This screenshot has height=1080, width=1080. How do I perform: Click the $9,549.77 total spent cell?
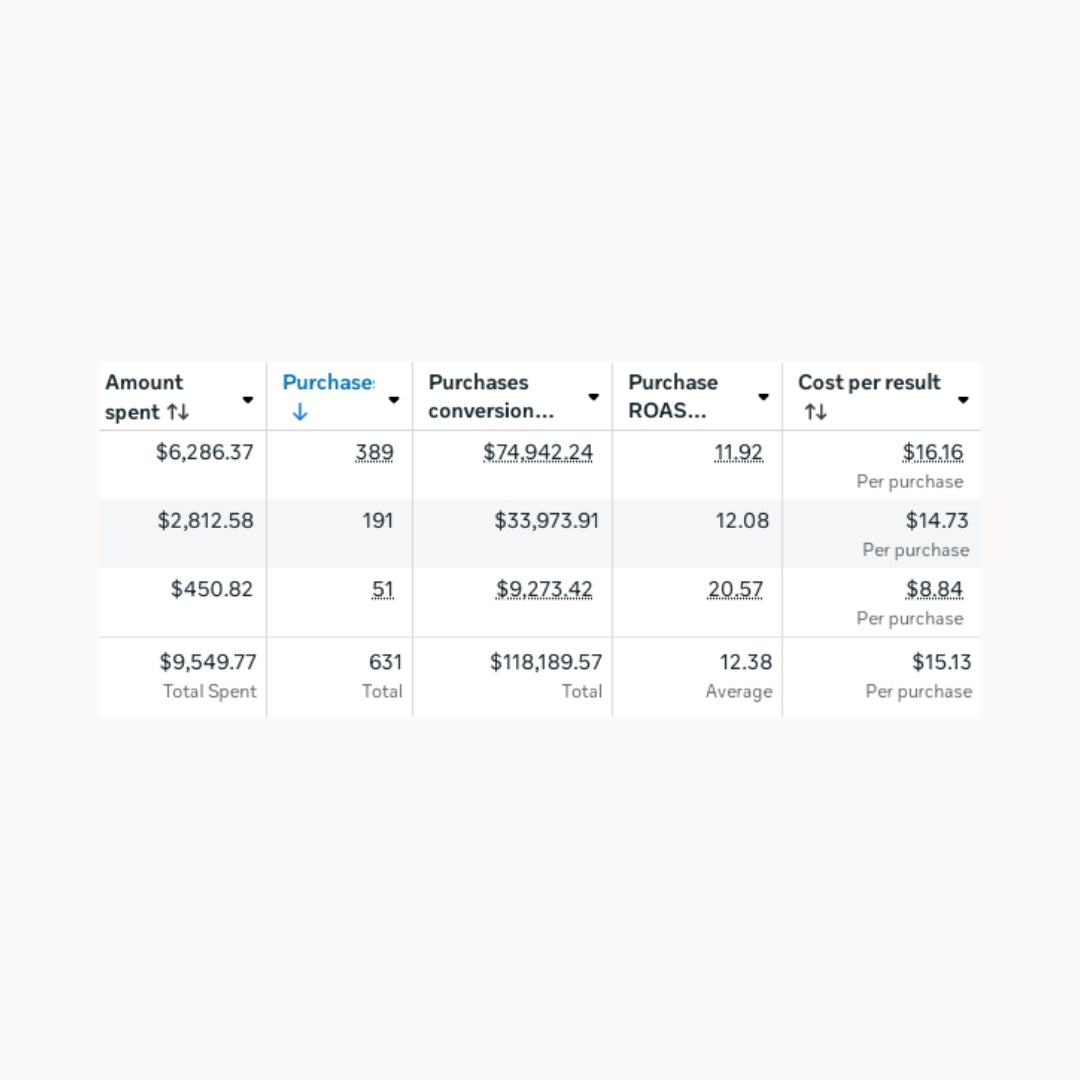[x=208, y=662]
